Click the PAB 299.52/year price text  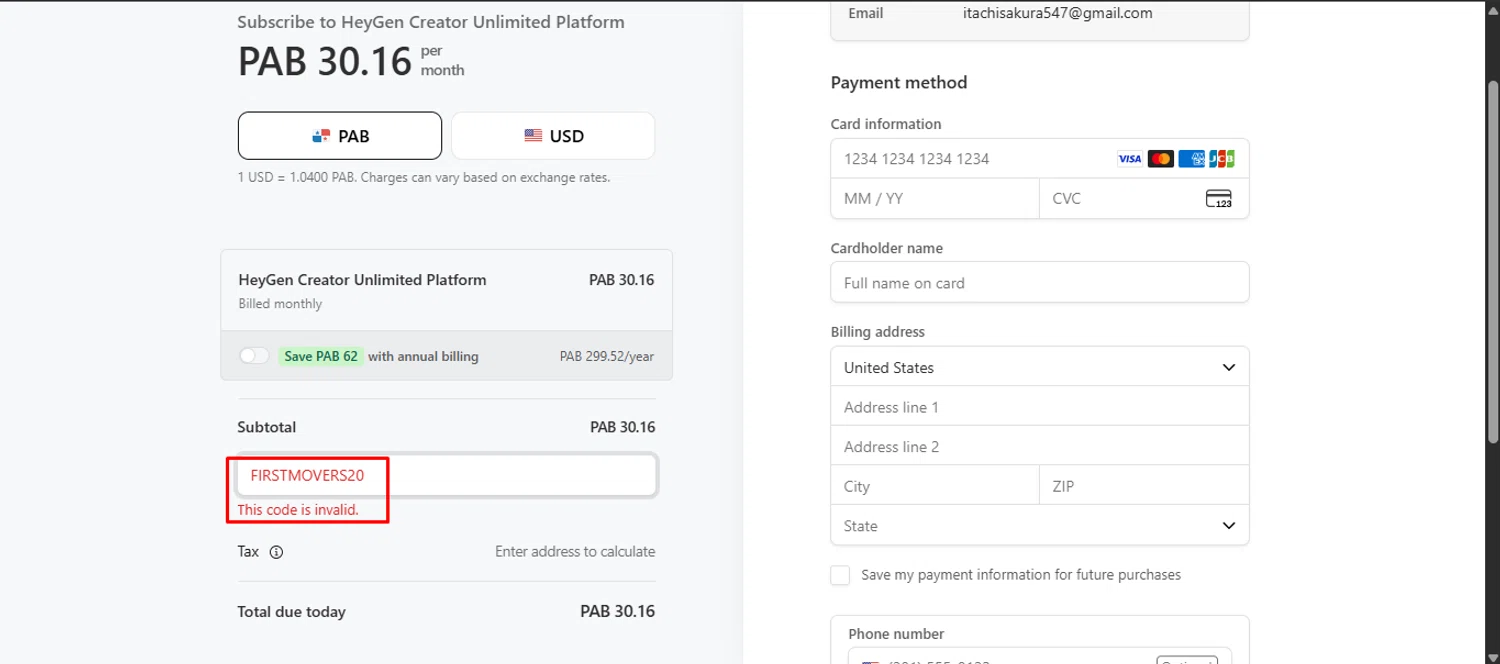pyautogui.click(x=607, y=357)
